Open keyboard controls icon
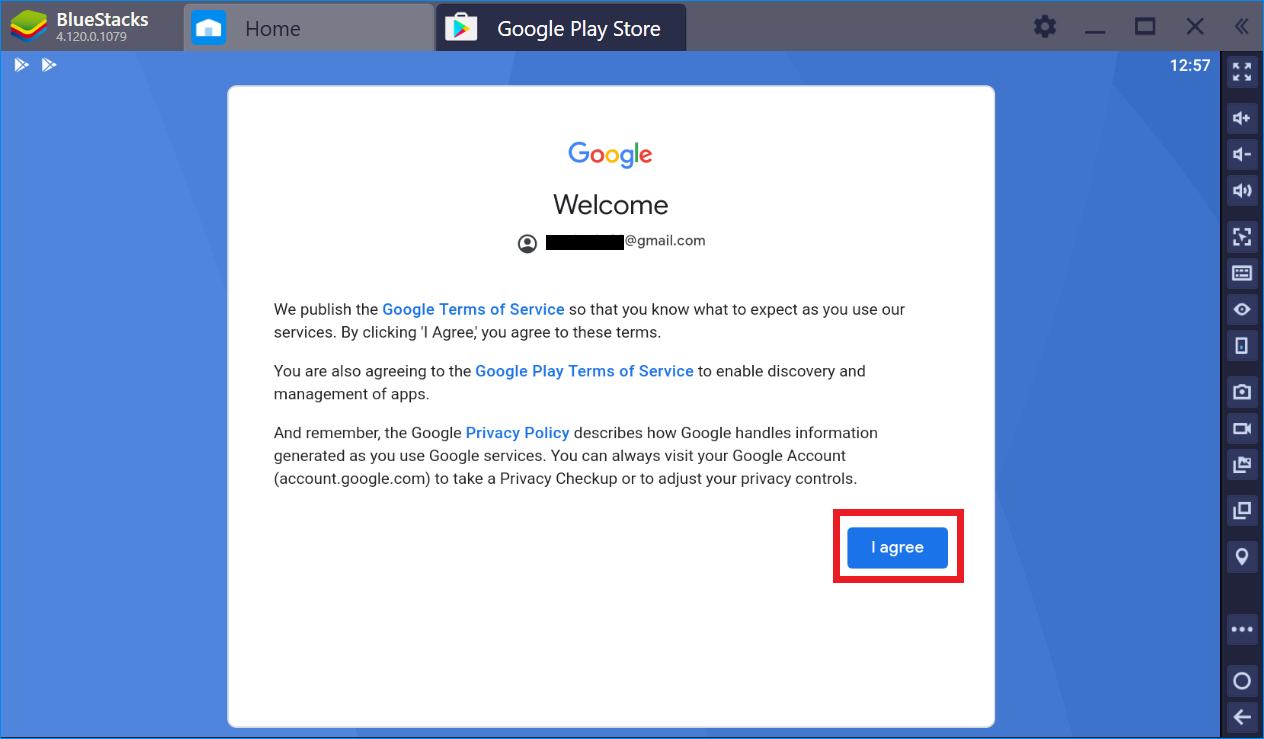1264x739 pixels. [x=1242, y=273]
